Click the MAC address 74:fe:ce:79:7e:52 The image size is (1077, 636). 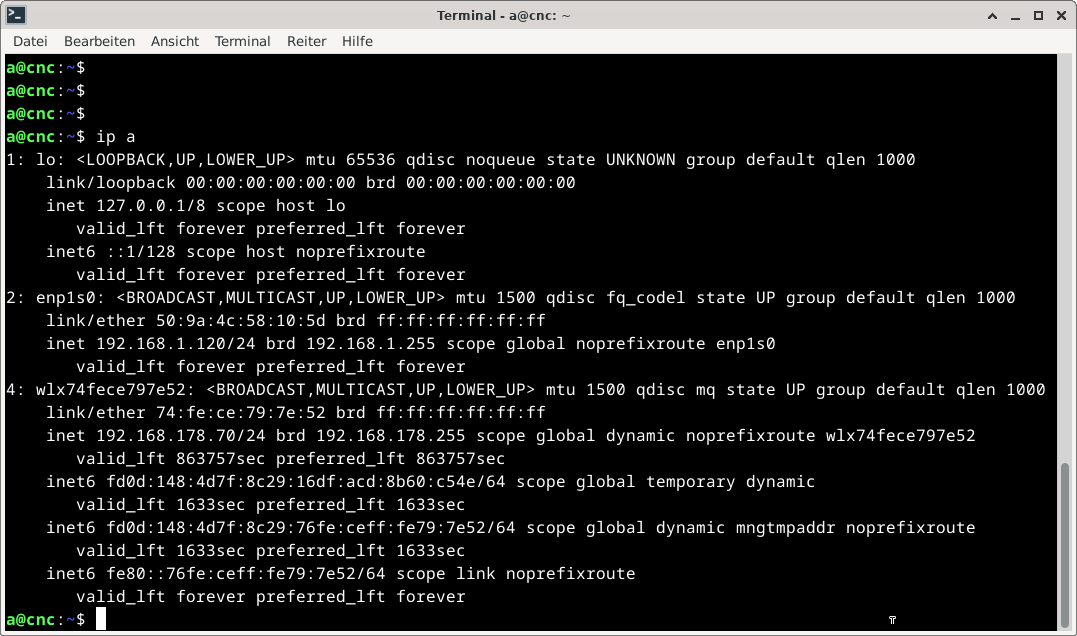coord(240,412)
